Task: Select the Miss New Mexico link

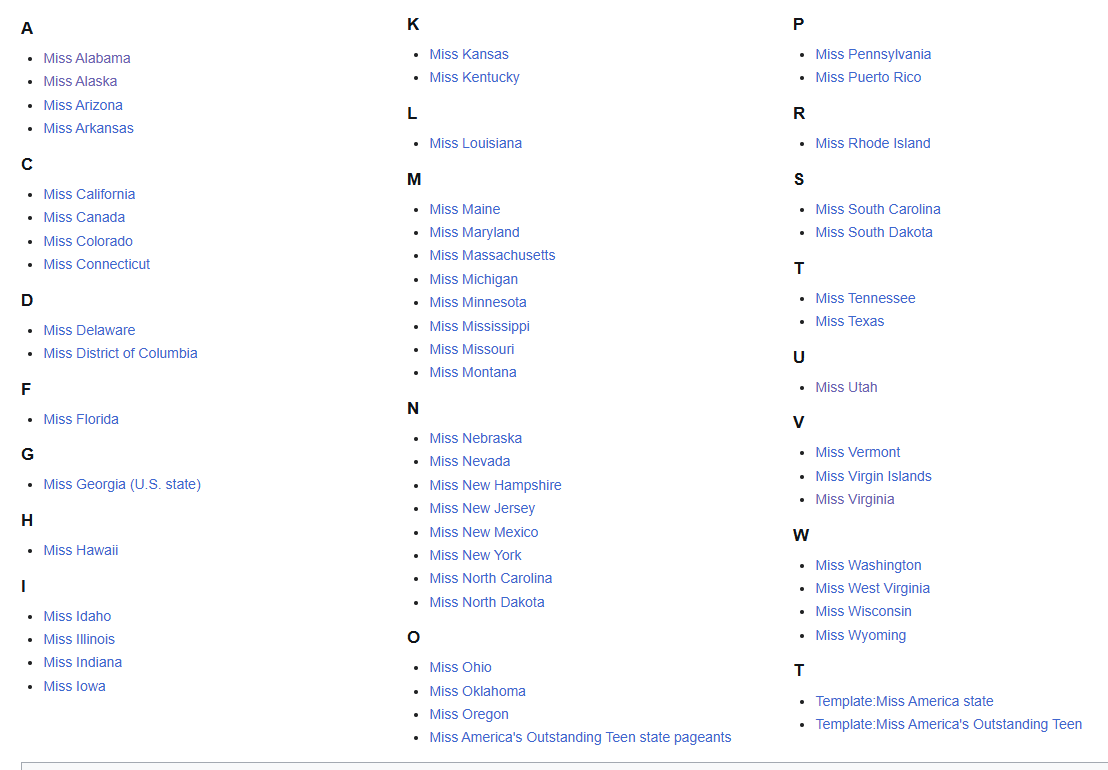Action: coord(483,532)
